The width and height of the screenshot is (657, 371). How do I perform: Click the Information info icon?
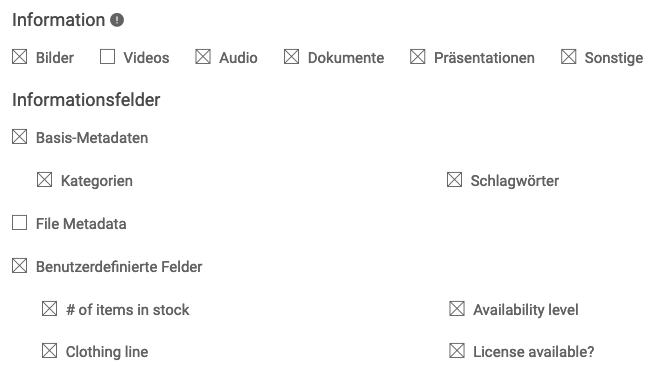tap(117, 20)
